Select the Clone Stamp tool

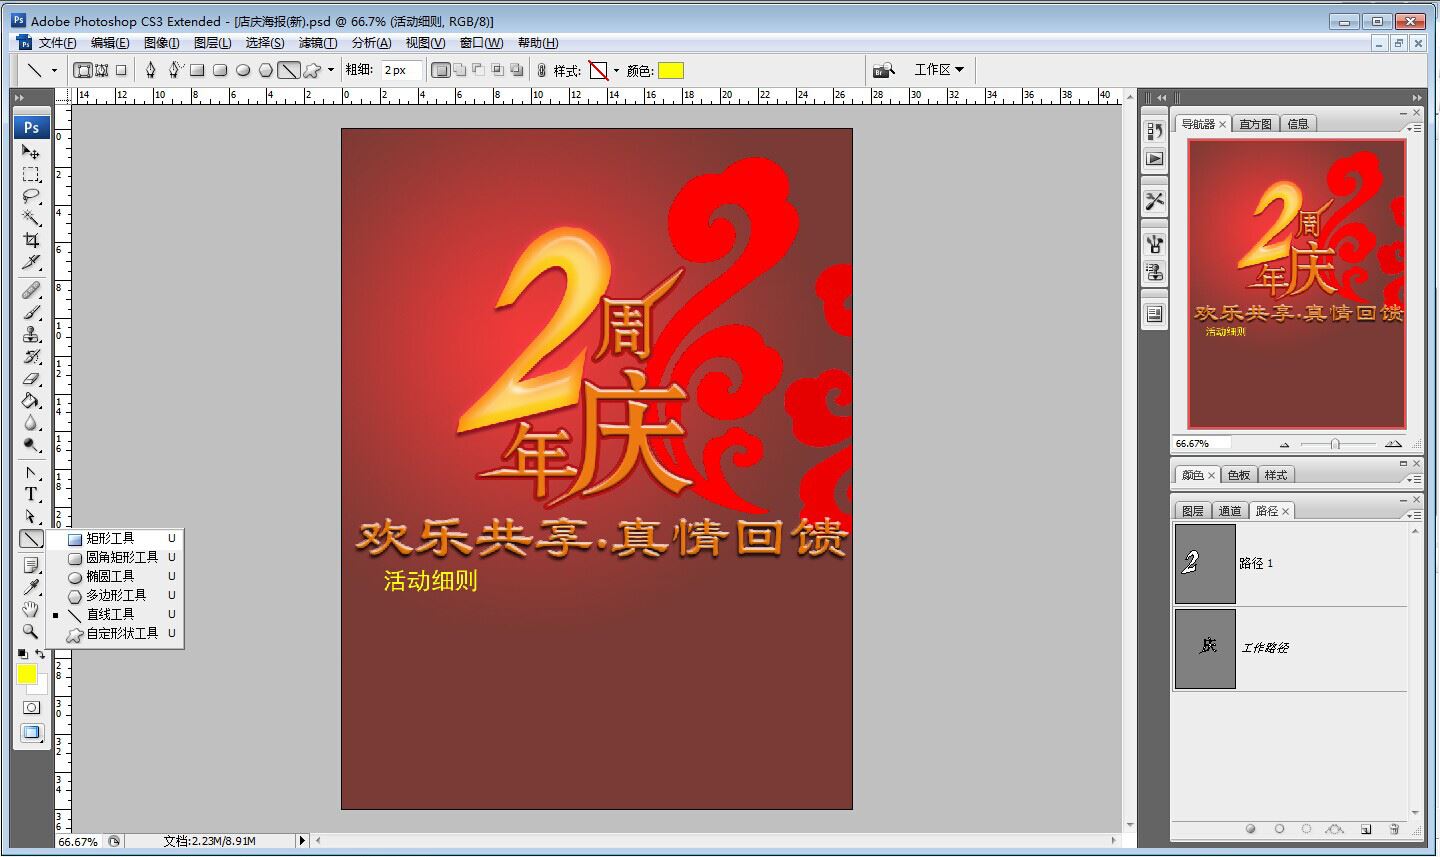click(31, 334)
